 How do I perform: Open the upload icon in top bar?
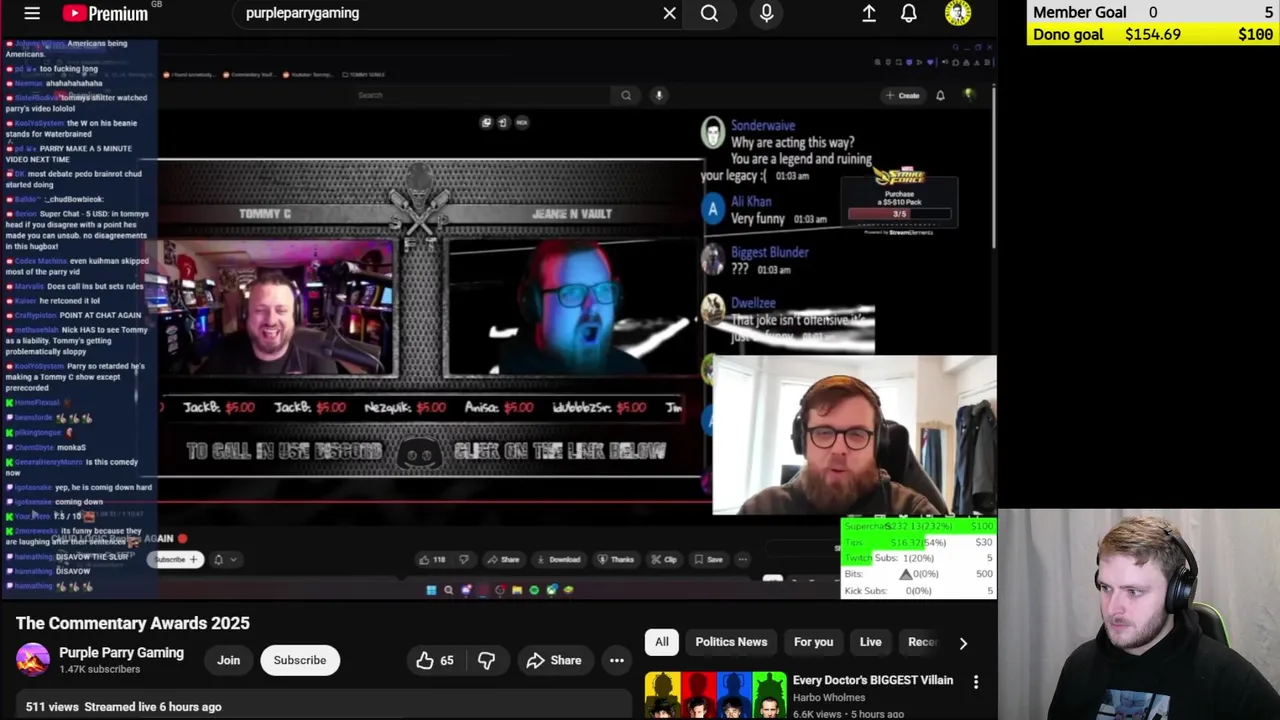(x=869, y=13)
